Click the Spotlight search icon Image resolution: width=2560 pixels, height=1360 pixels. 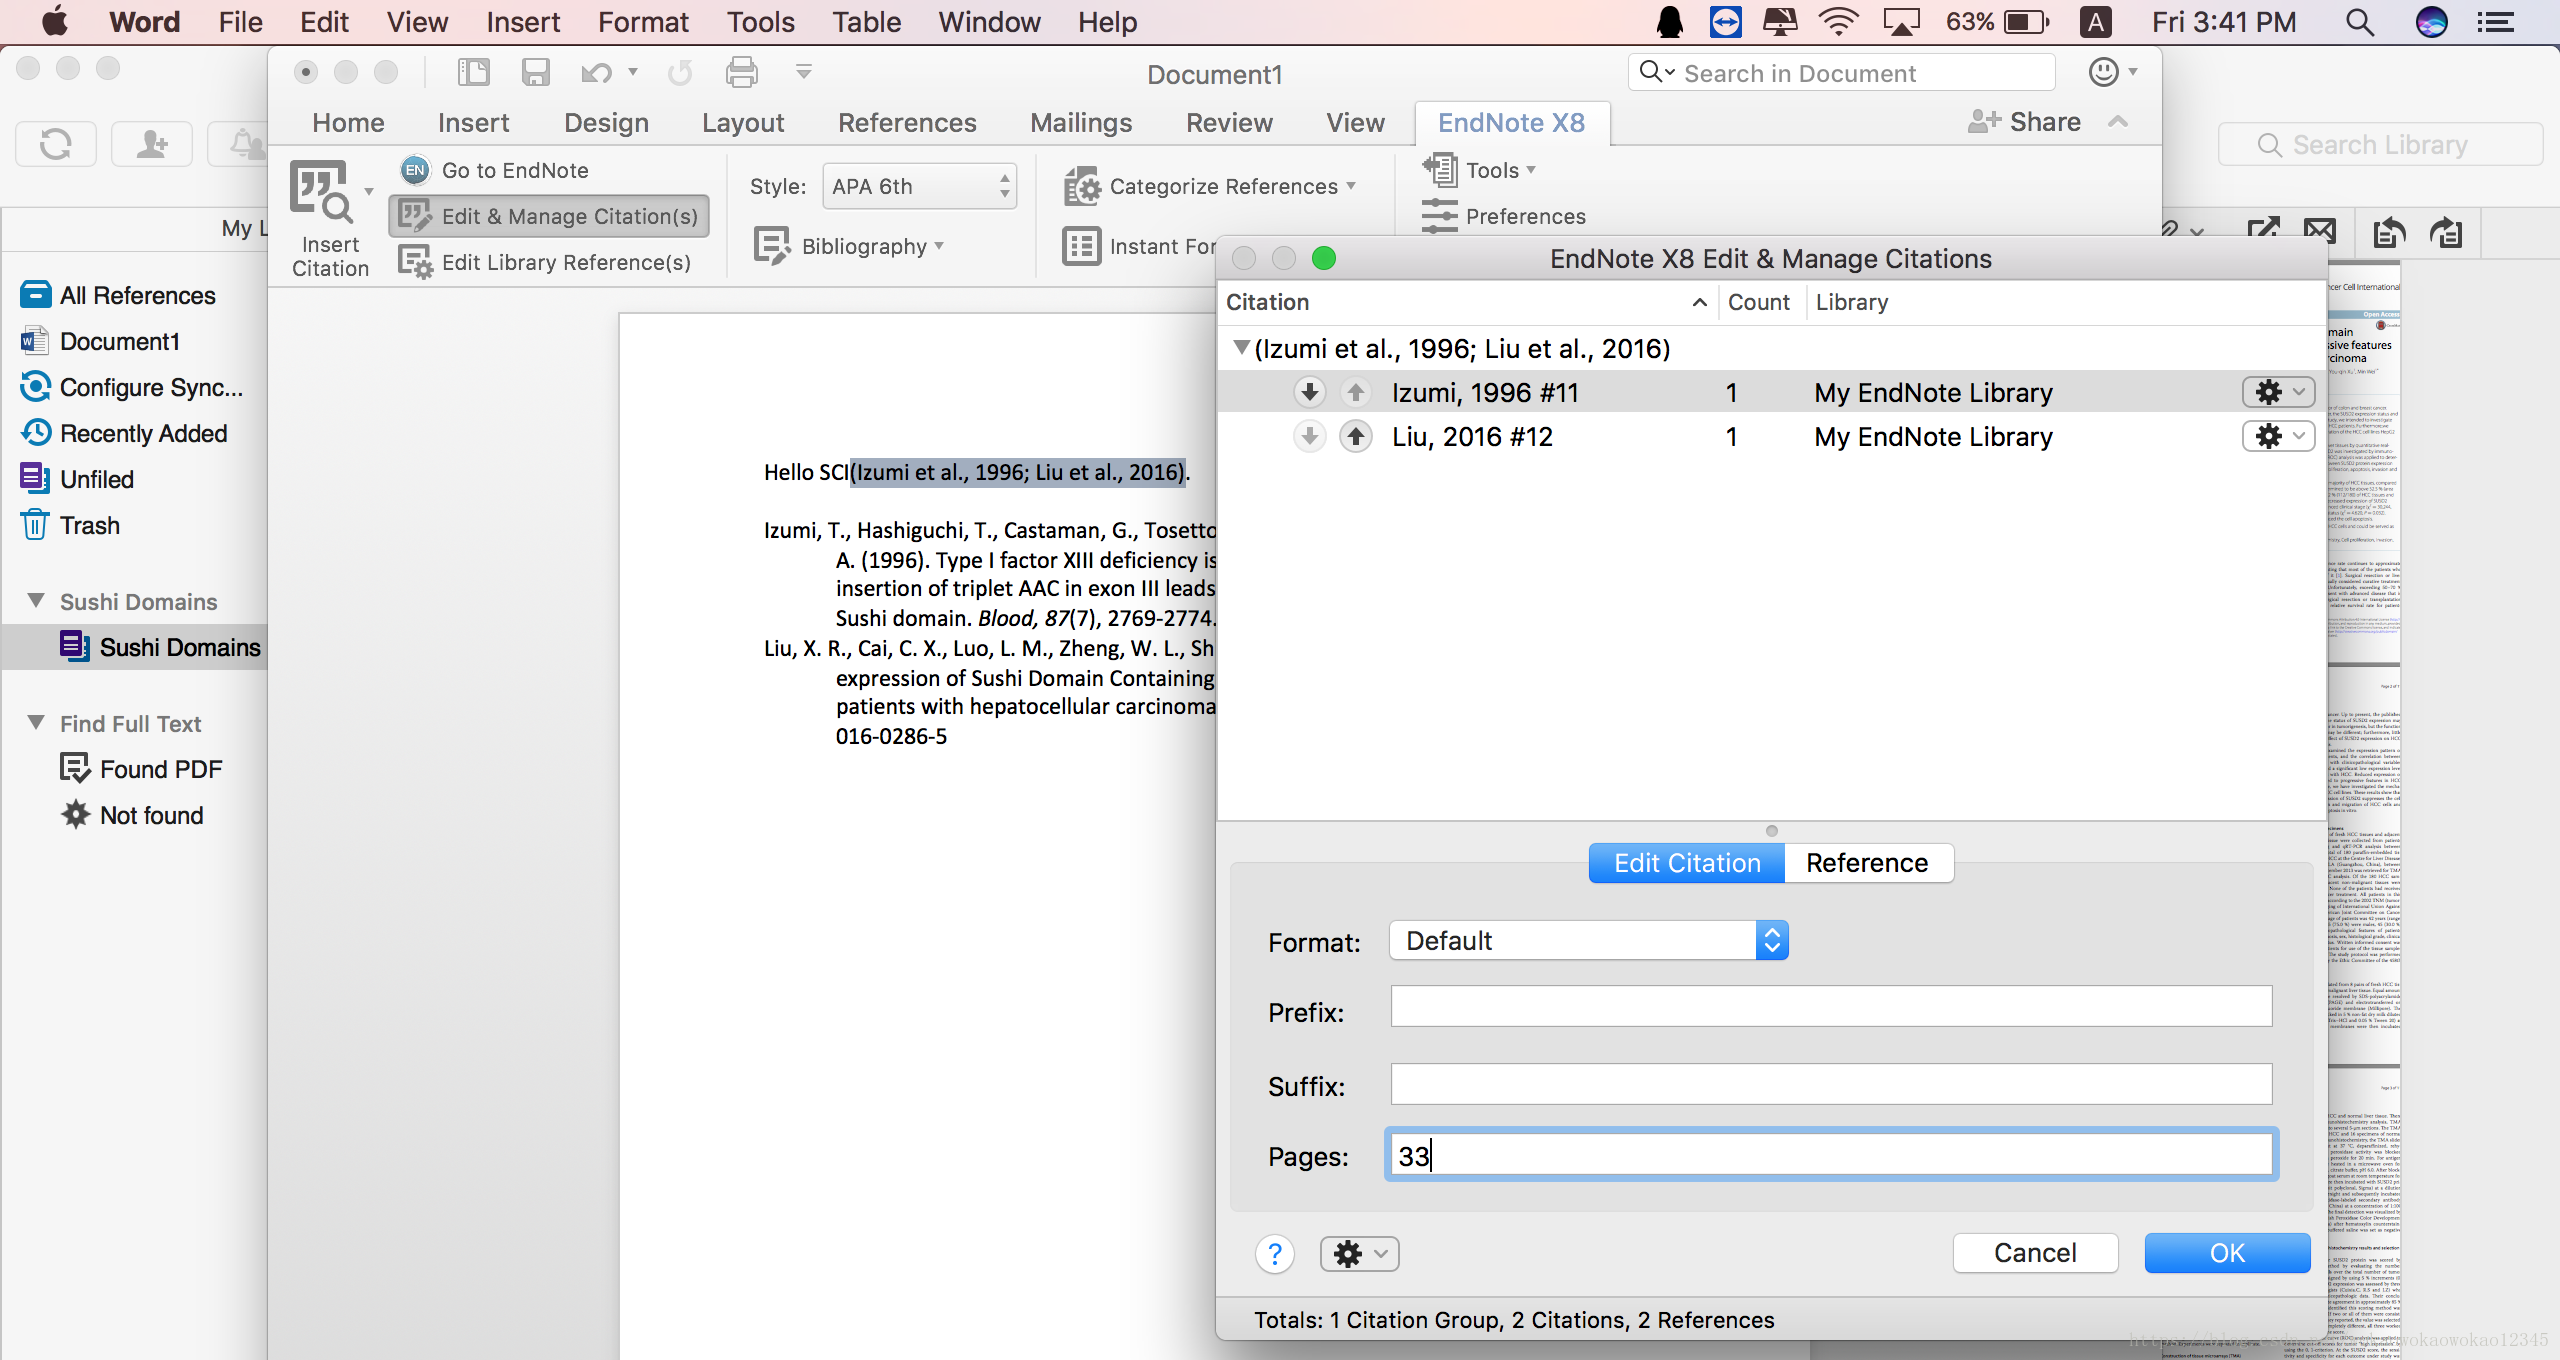[2359, 22]
